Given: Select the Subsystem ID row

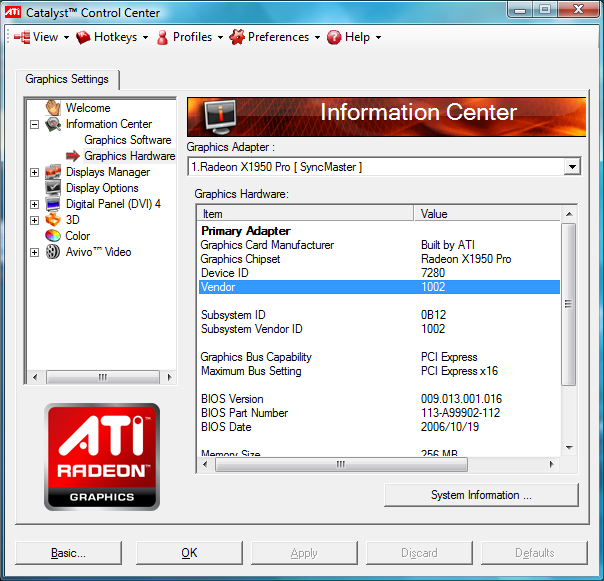Looking at the screenshot, I should 379,315.
